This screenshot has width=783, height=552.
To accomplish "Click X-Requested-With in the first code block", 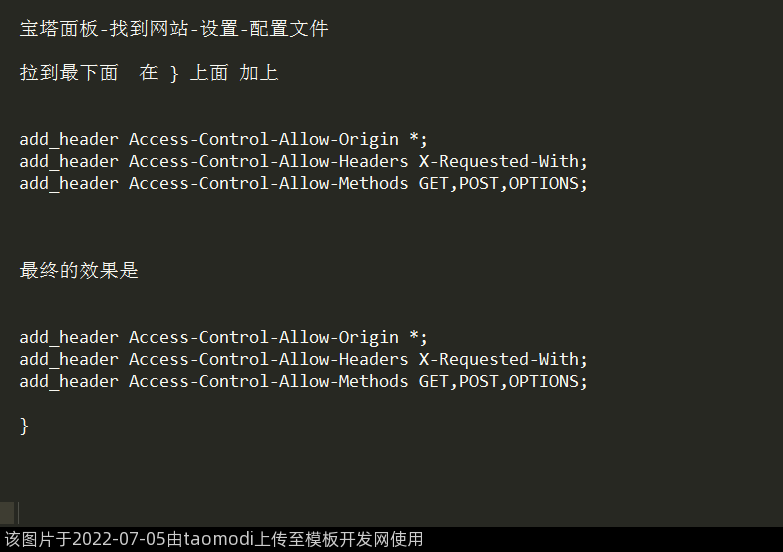I will (x=500, y=161).
